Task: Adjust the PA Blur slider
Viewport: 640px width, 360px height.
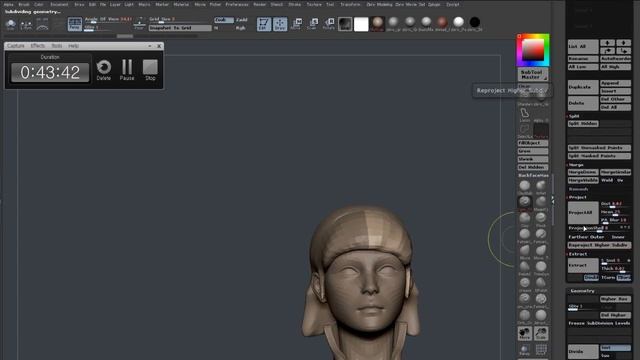Action: click(615, 220)
